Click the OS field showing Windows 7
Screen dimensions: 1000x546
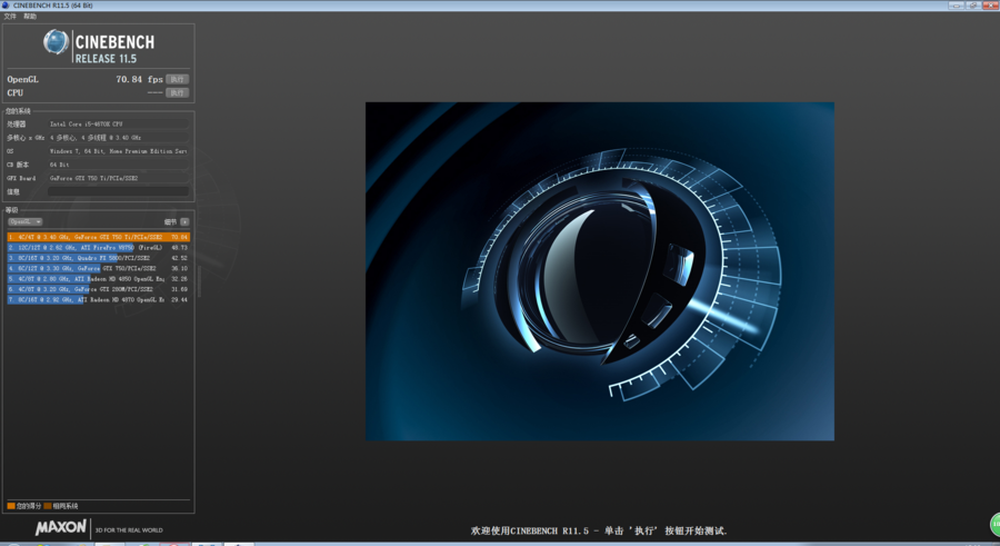click(x=119, y=151)
